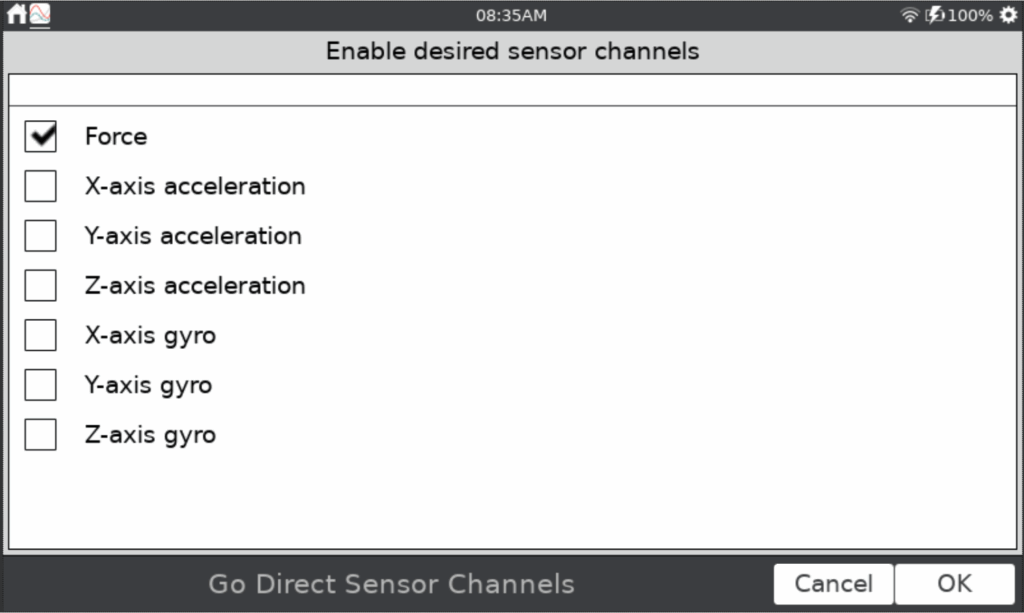Image resolution: width=1024 pixels, height=613 pixels.
Task: Click the 'Enable desired sensor channels' header
Action: click(513, 51)
